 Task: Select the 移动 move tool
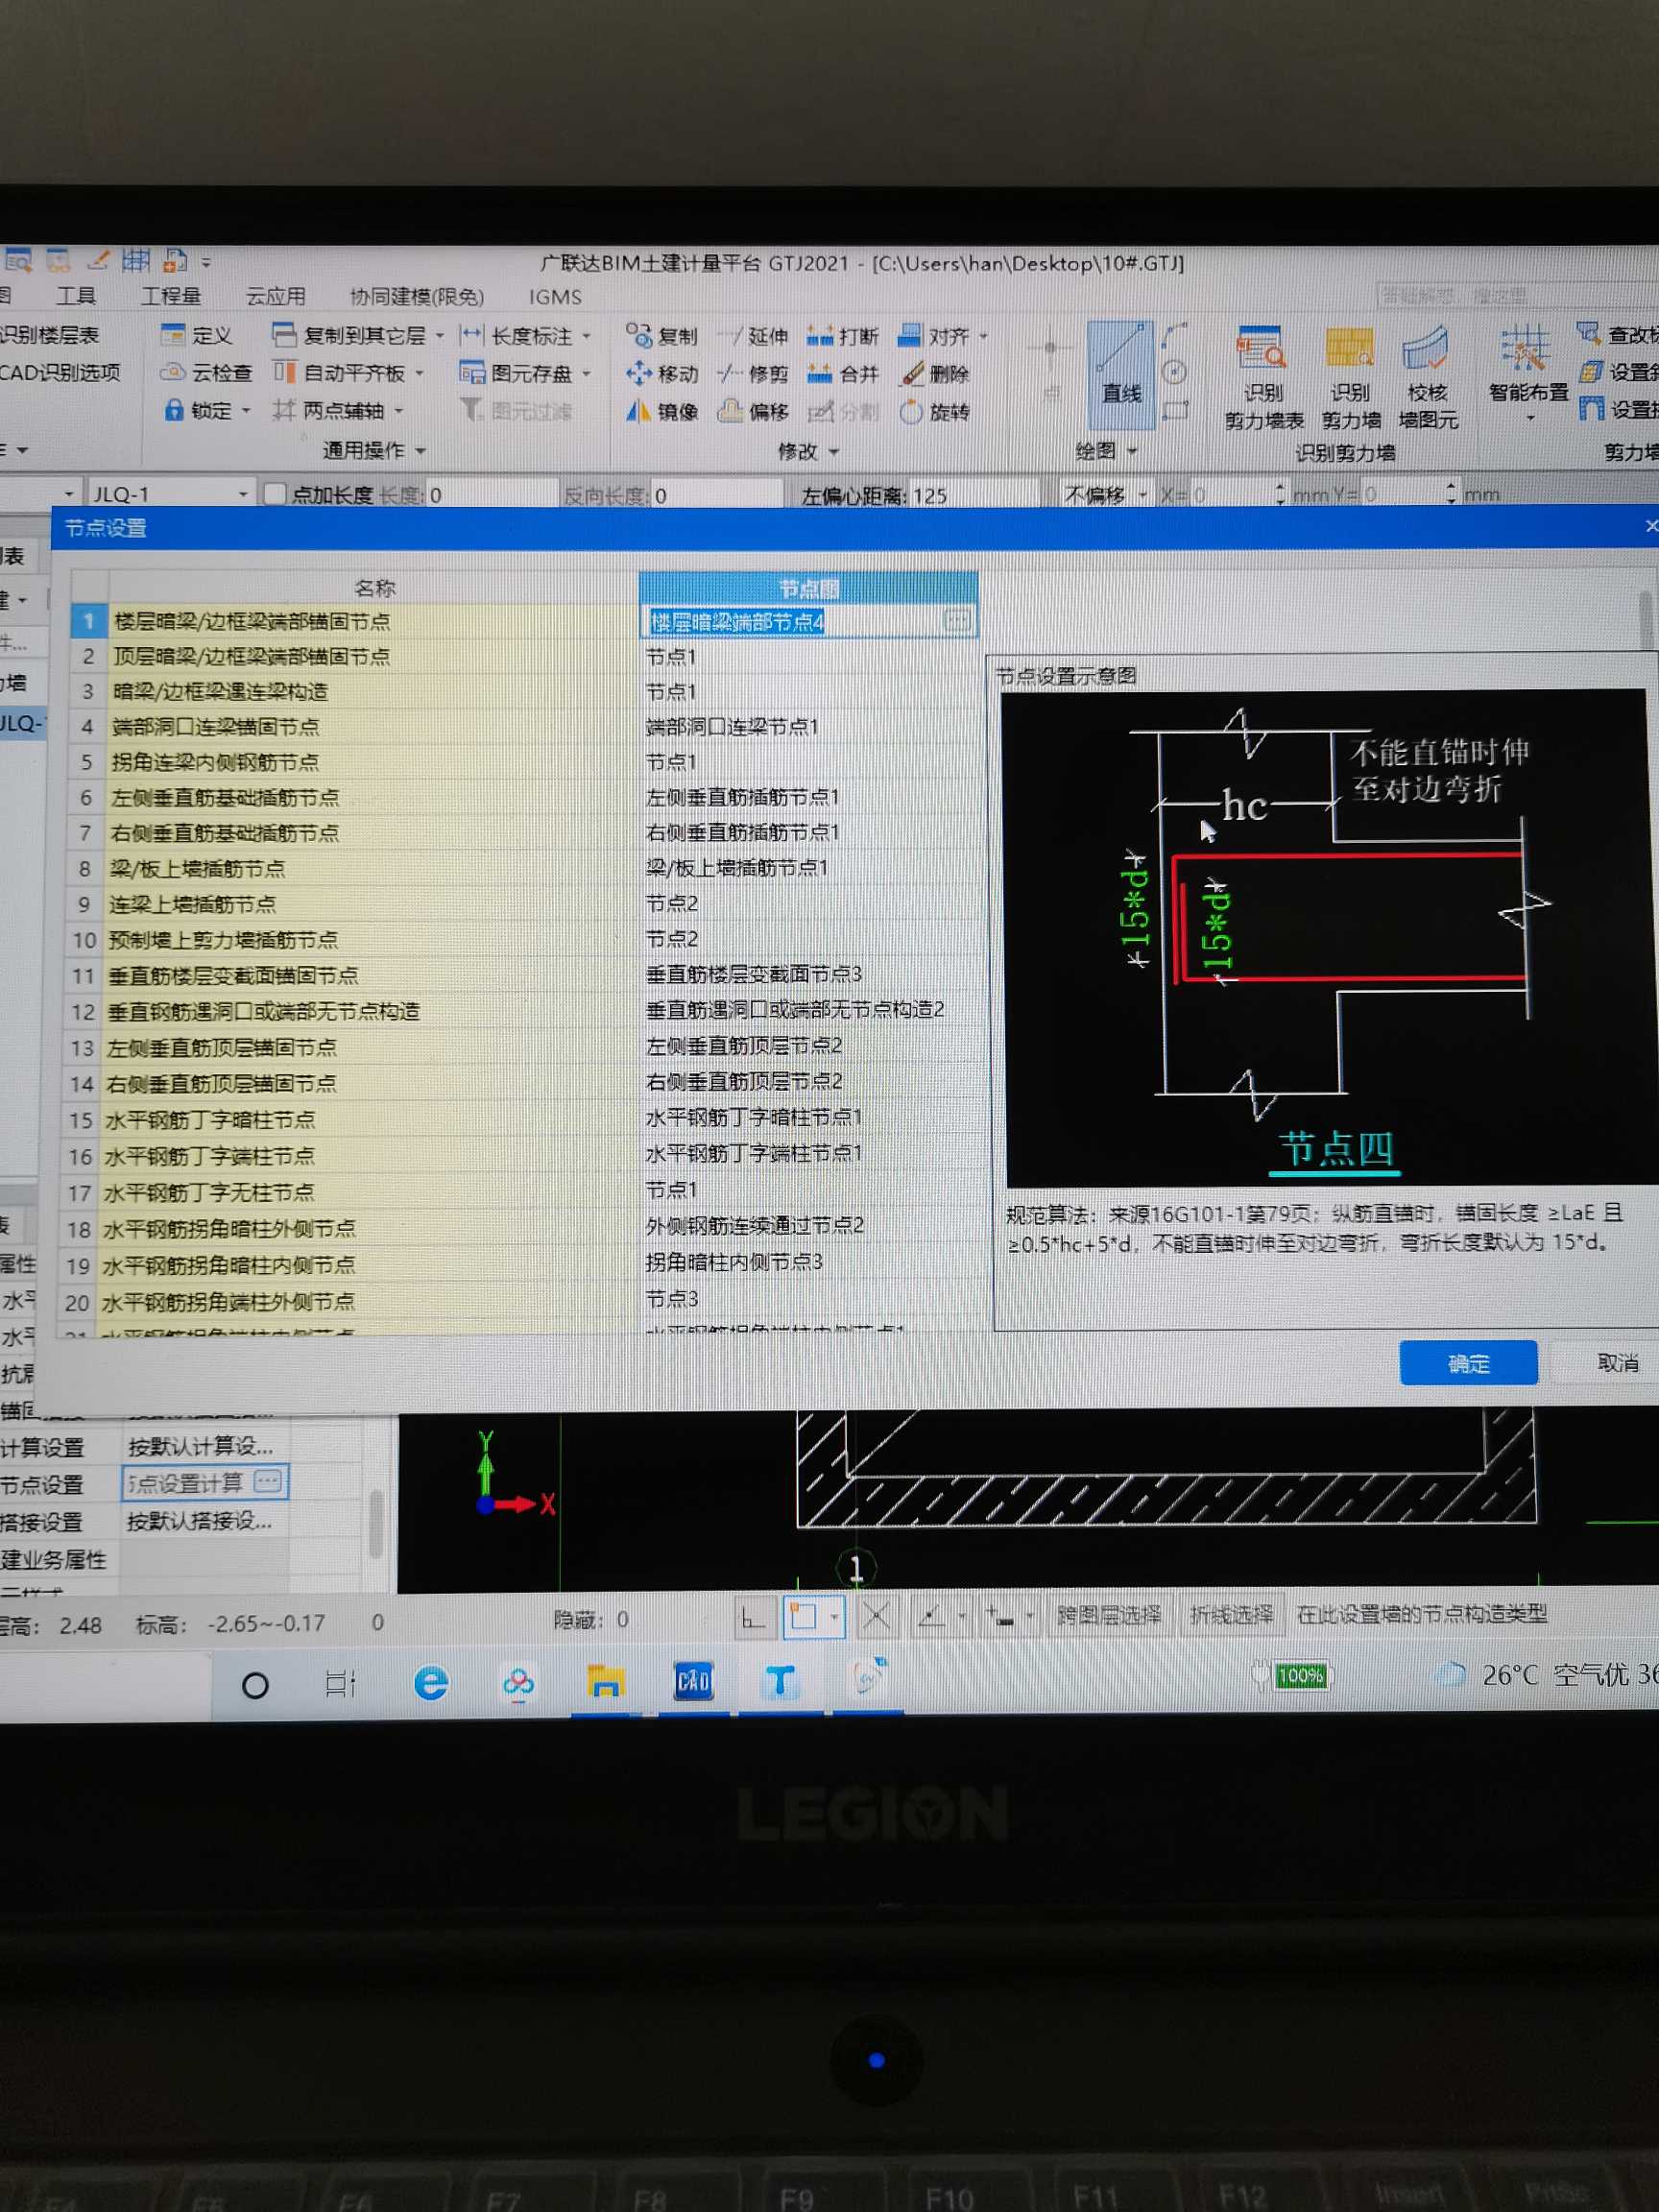[x=662, y=373]
